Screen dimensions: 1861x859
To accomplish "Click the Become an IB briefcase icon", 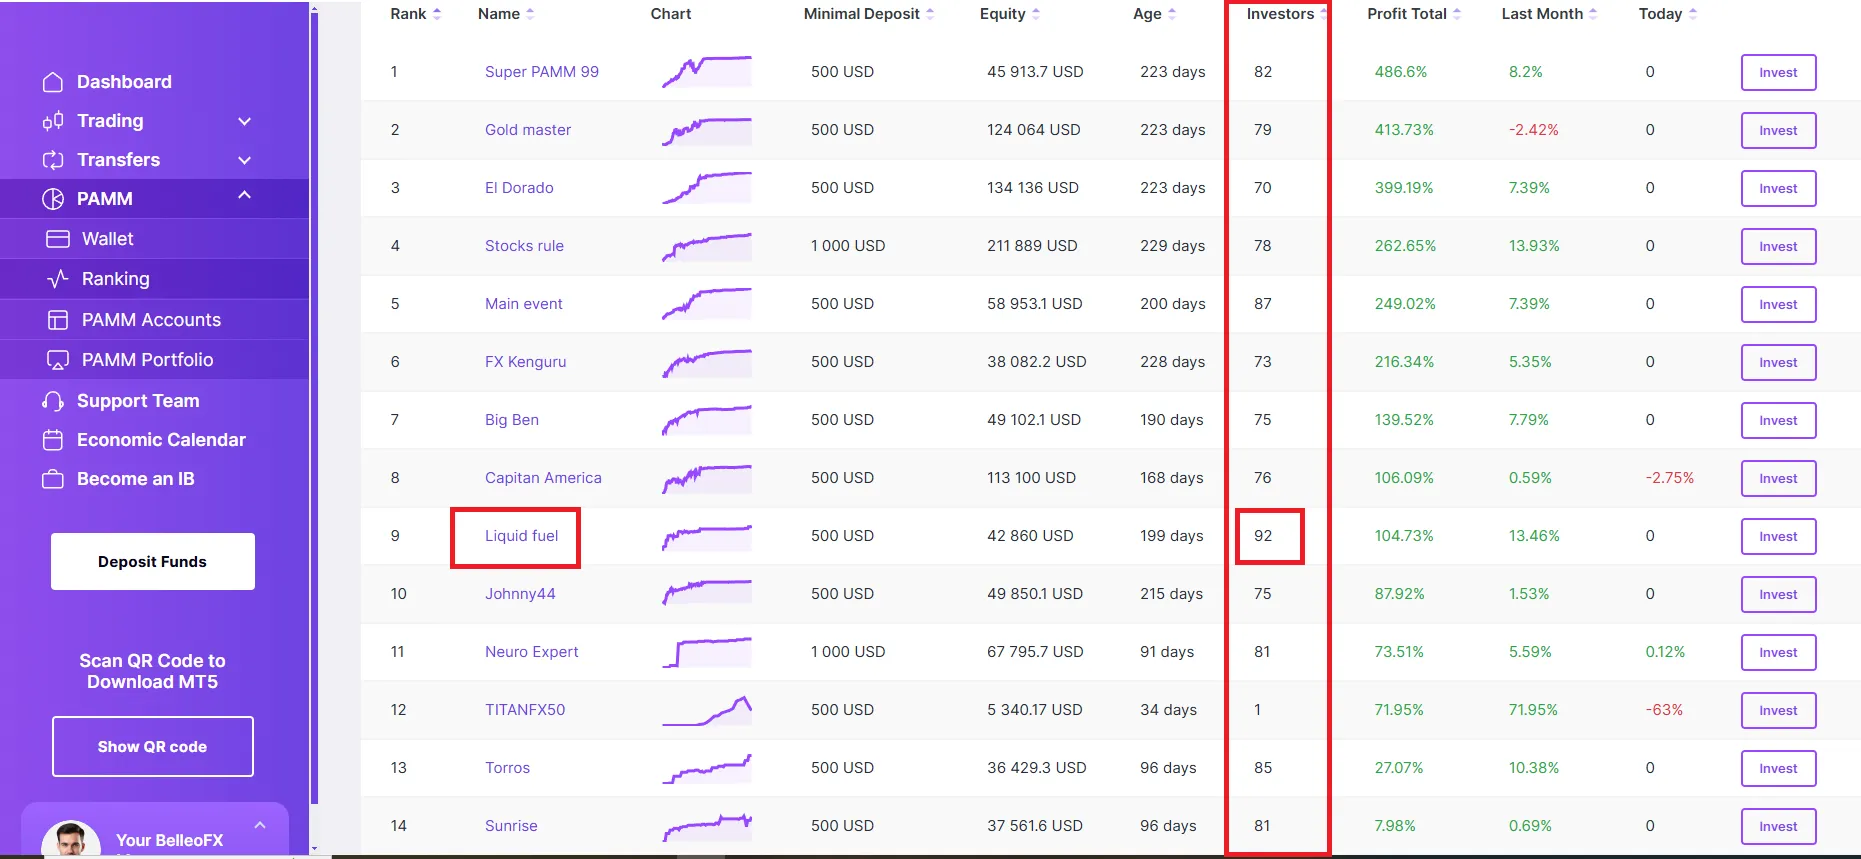I will (53, 479).
